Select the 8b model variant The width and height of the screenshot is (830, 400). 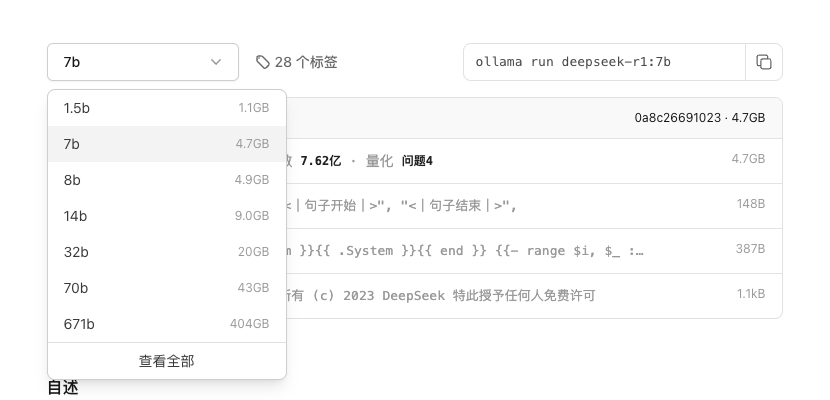click(166, 180)
